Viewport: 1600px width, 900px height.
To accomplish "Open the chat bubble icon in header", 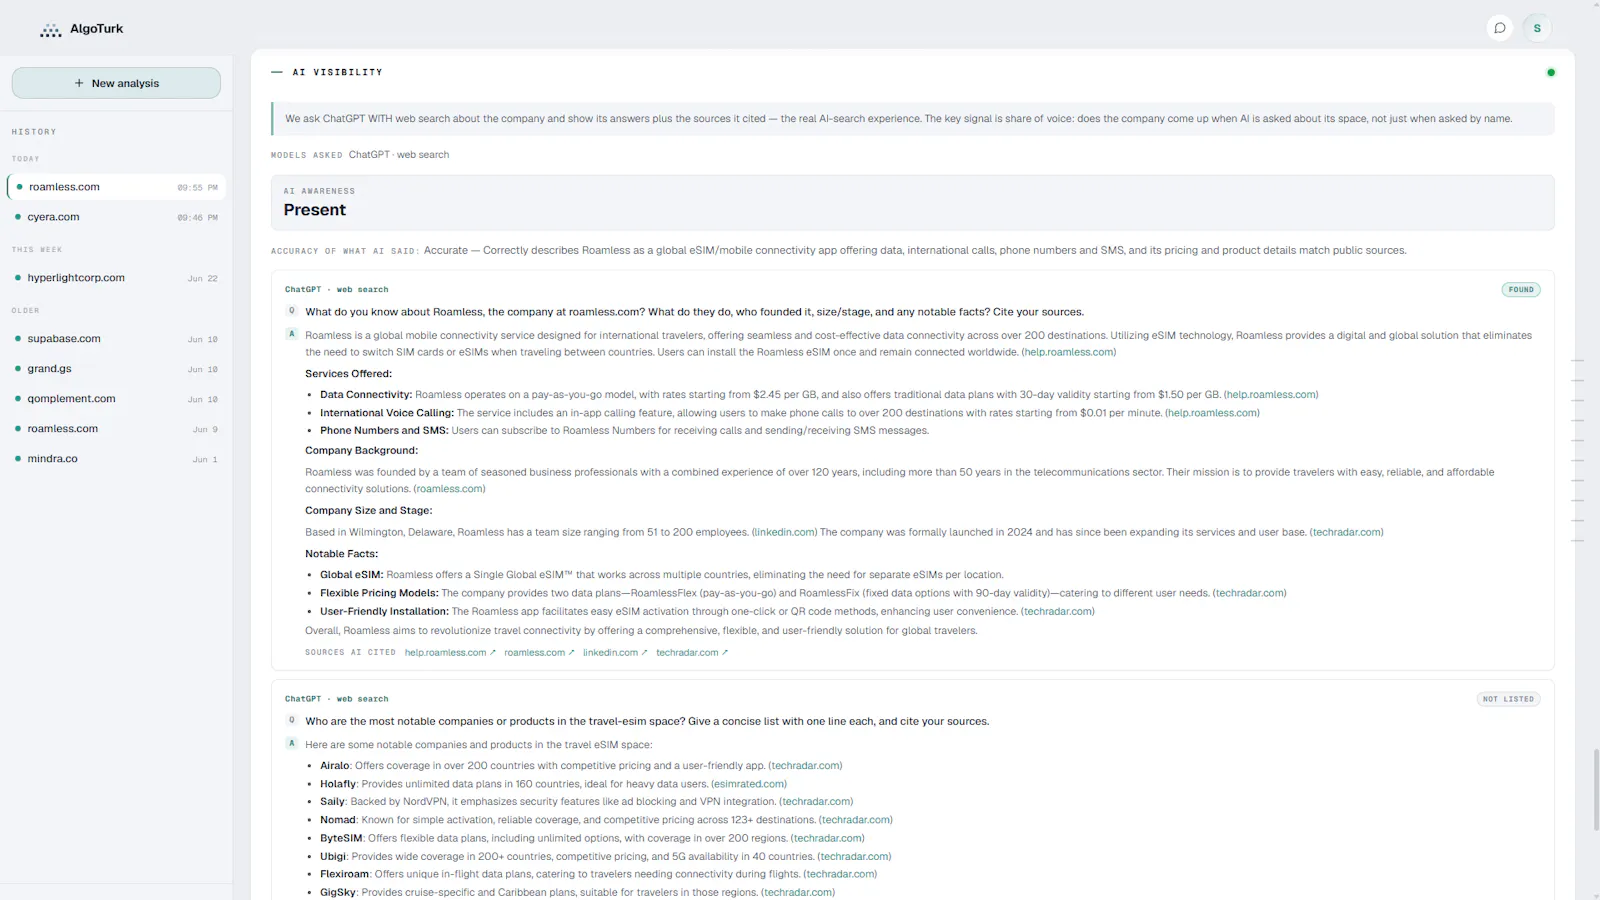I will [x=1500, y=28].
